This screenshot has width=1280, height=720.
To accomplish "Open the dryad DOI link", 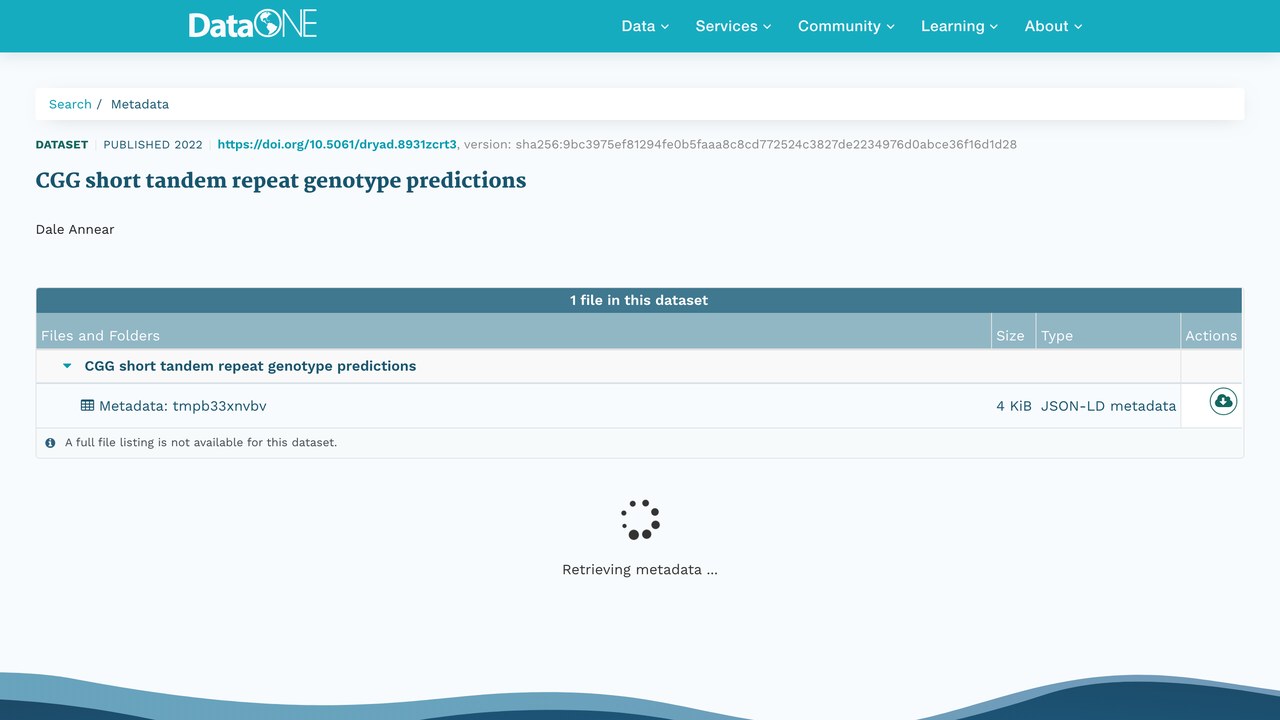I will pos(337,144).
